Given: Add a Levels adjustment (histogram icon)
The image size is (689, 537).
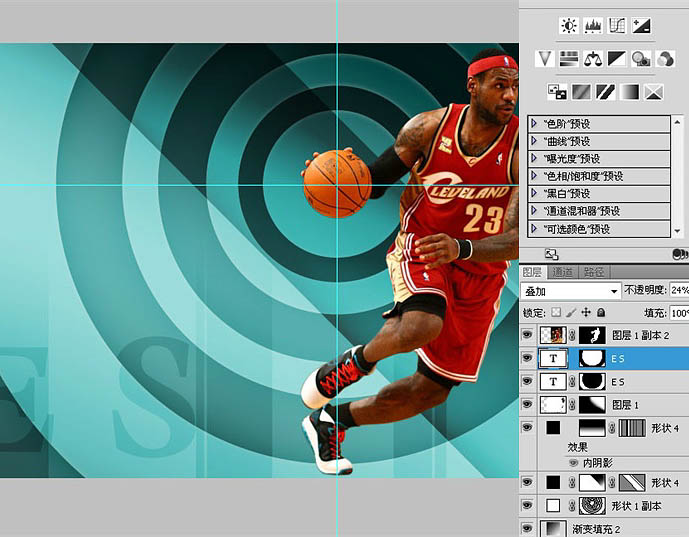Looking at the screenshot, I should click(593, 25).
